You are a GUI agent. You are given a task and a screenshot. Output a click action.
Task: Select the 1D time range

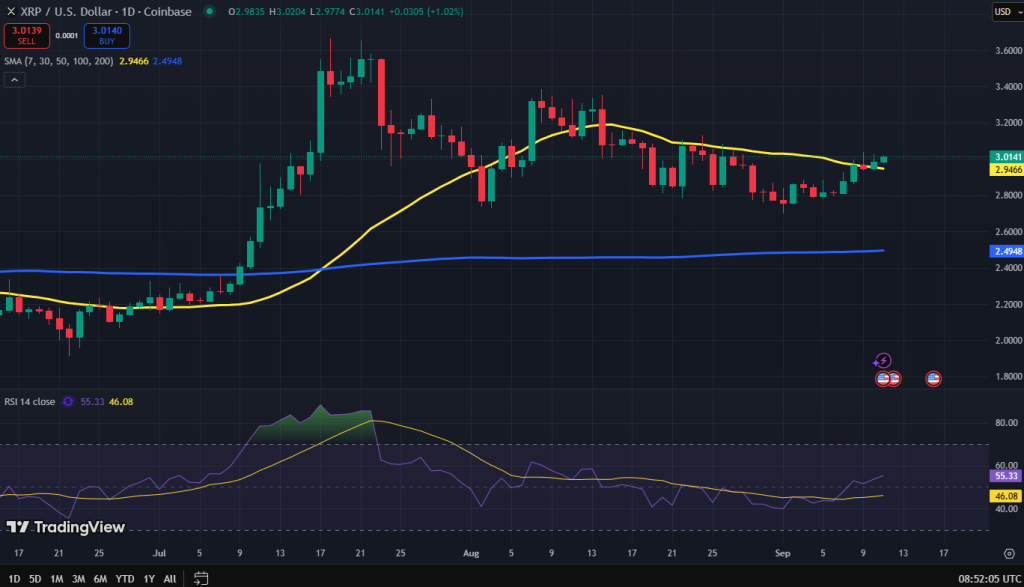14,579
